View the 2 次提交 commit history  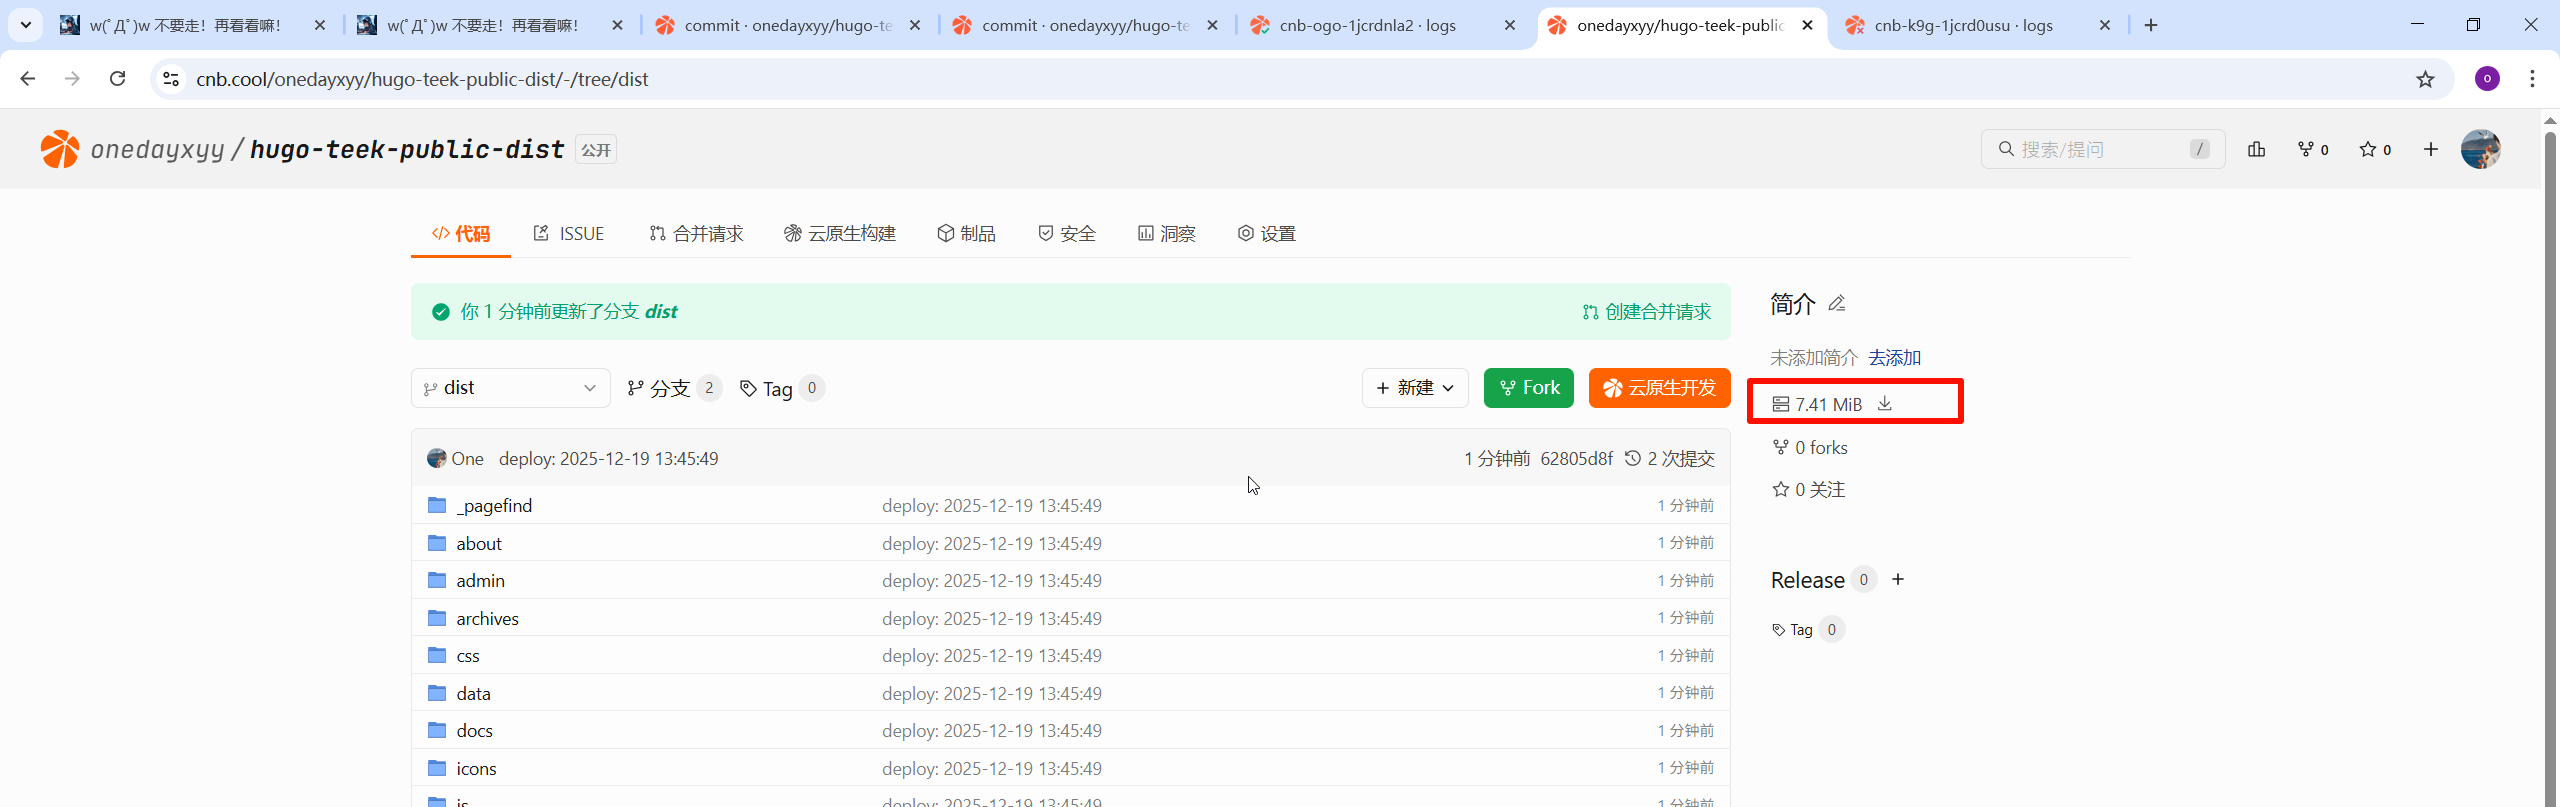click(x=1670, y=459)
